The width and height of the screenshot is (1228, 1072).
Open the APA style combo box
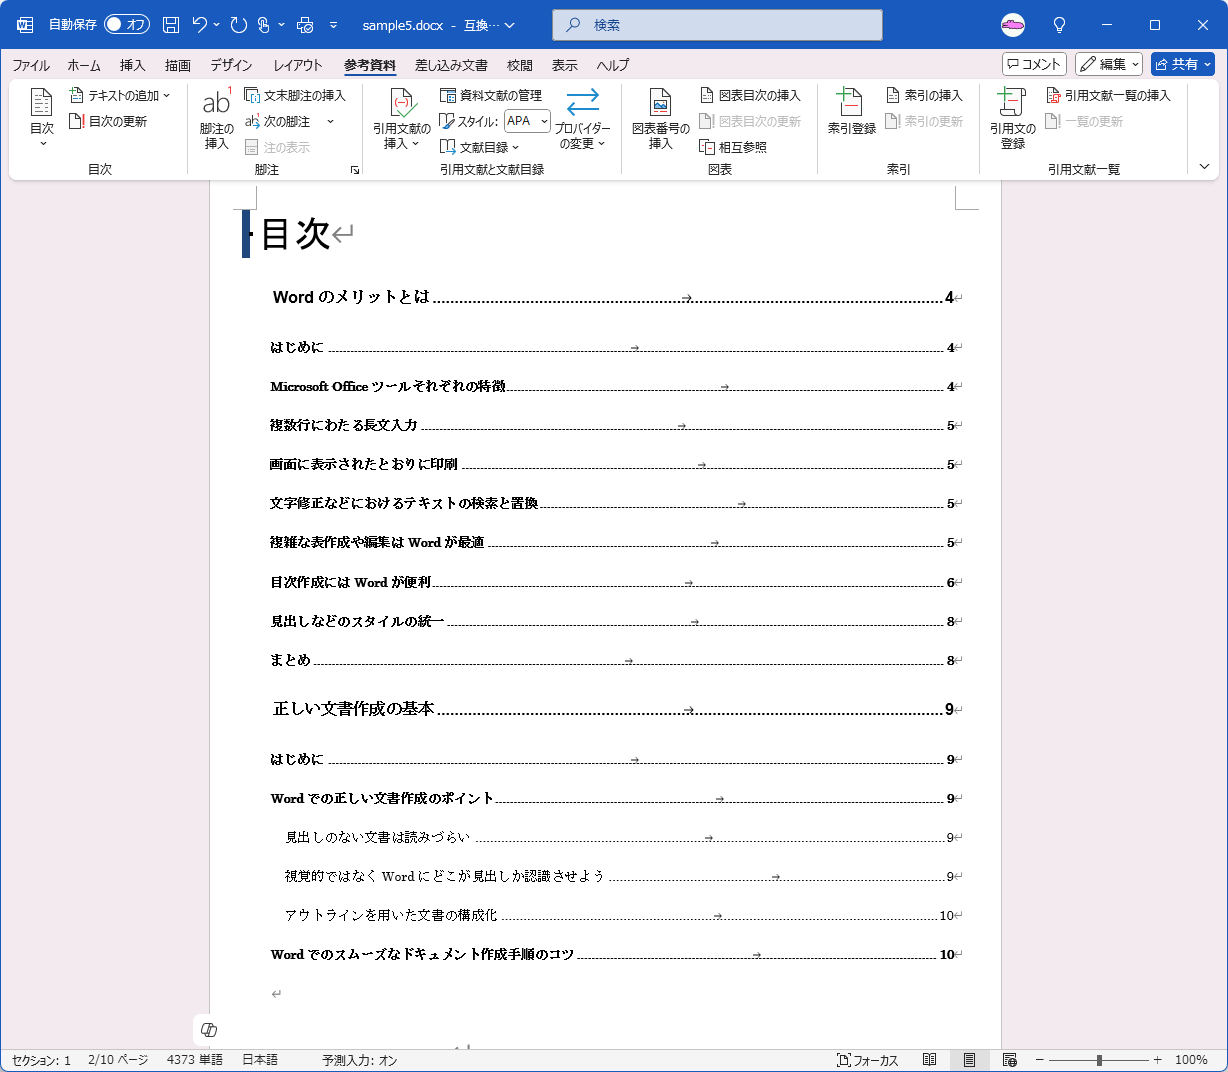(527, 121)
